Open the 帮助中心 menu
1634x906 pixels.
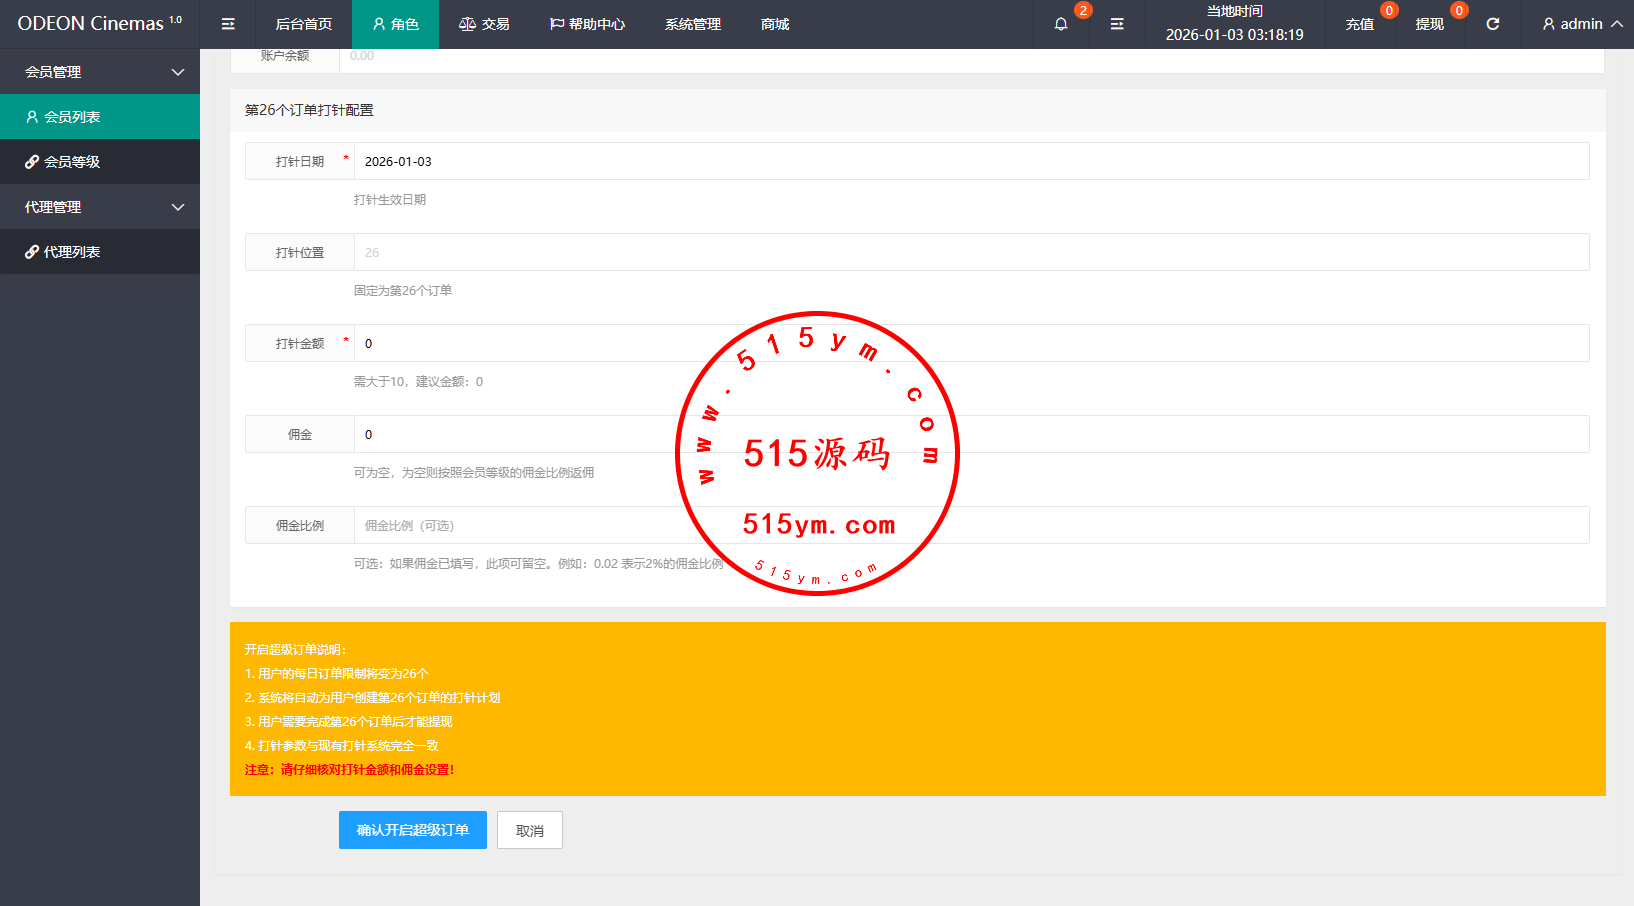588,24
